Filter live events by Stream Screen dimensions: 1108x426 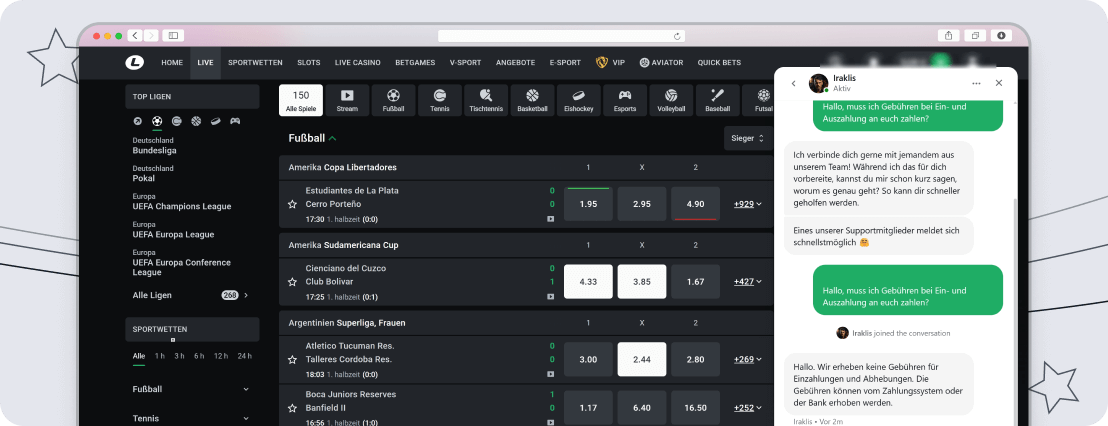coord(347,100)
